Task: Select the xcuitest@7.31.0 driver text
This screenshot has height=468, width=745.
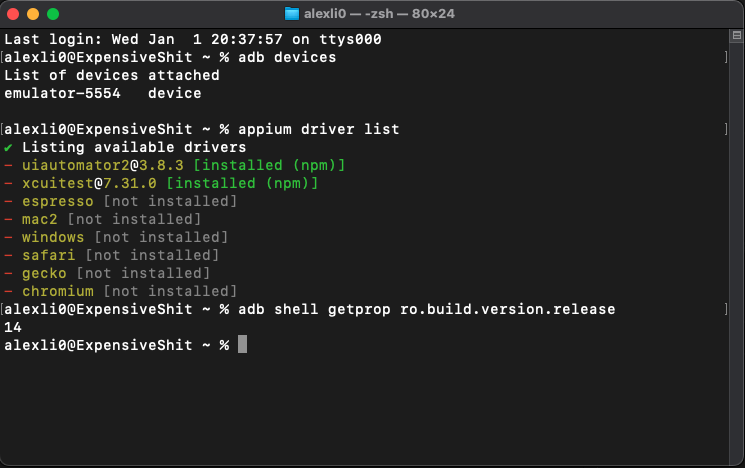Action: coord(89,183)
